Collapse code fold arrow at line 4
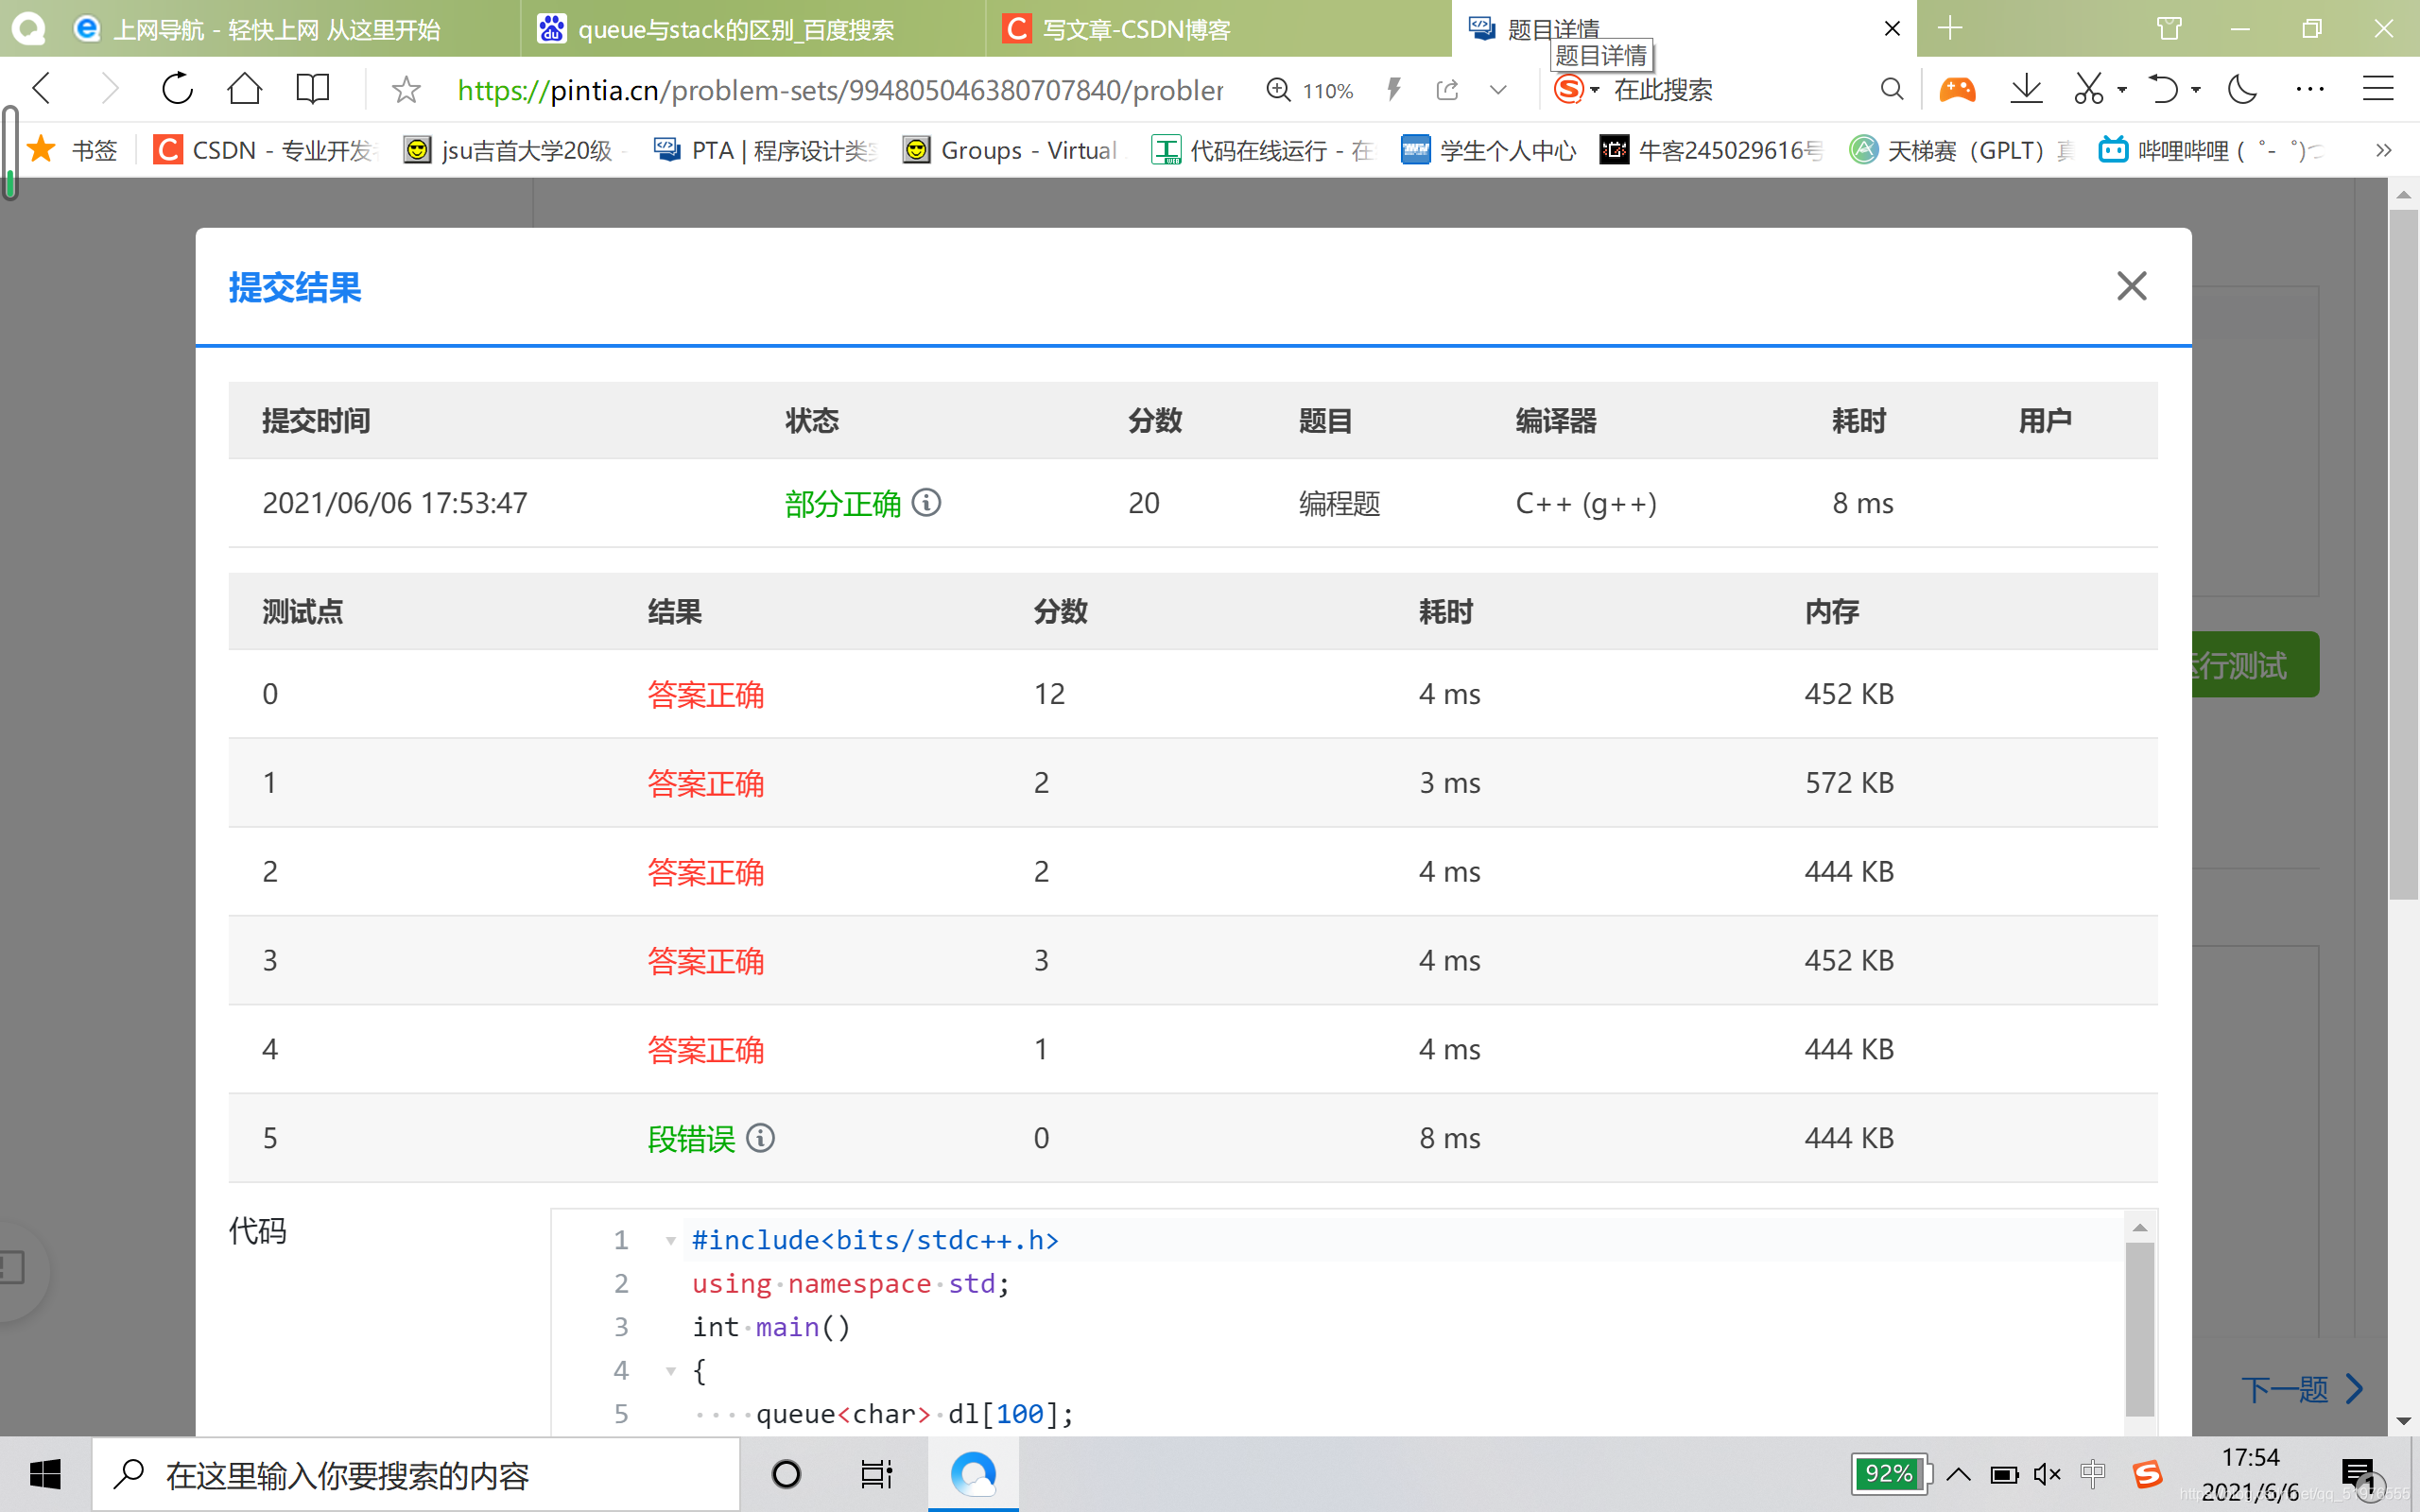The image size is (2420, 1512). [671, 1371]
